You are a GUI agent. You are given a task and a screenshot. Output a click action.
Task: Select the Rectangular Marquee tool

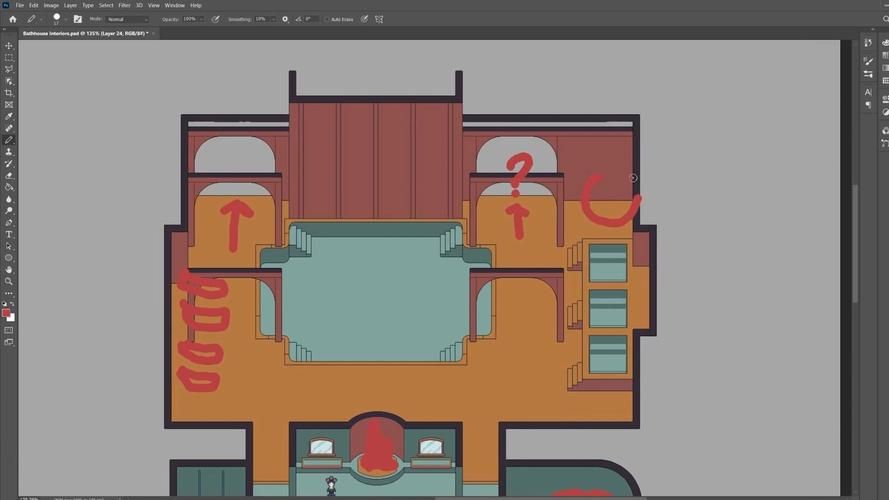click(9, 57)
